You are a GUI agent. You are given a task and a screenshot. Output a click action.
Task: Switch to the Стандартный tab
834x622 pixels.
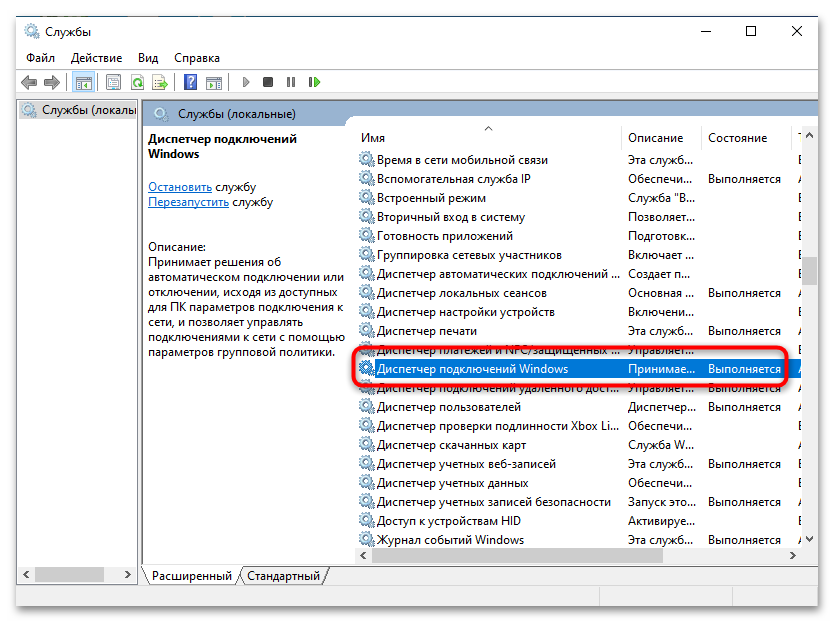coord(282,576)
